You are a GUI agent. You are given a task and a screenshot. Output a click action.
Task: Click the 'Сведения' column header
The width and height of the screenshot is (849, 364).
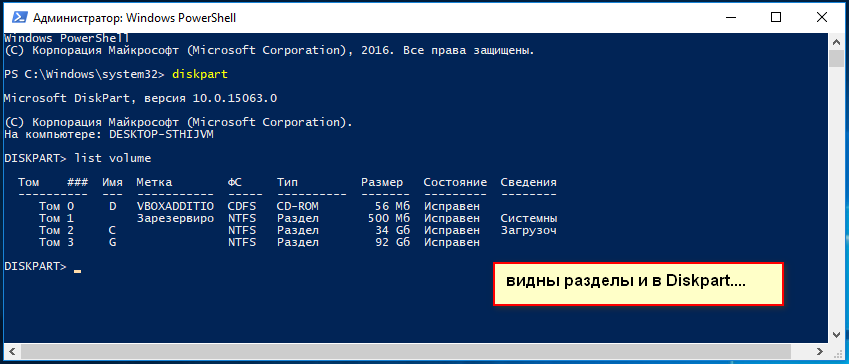pyautogui.click(x=528, y=183)
